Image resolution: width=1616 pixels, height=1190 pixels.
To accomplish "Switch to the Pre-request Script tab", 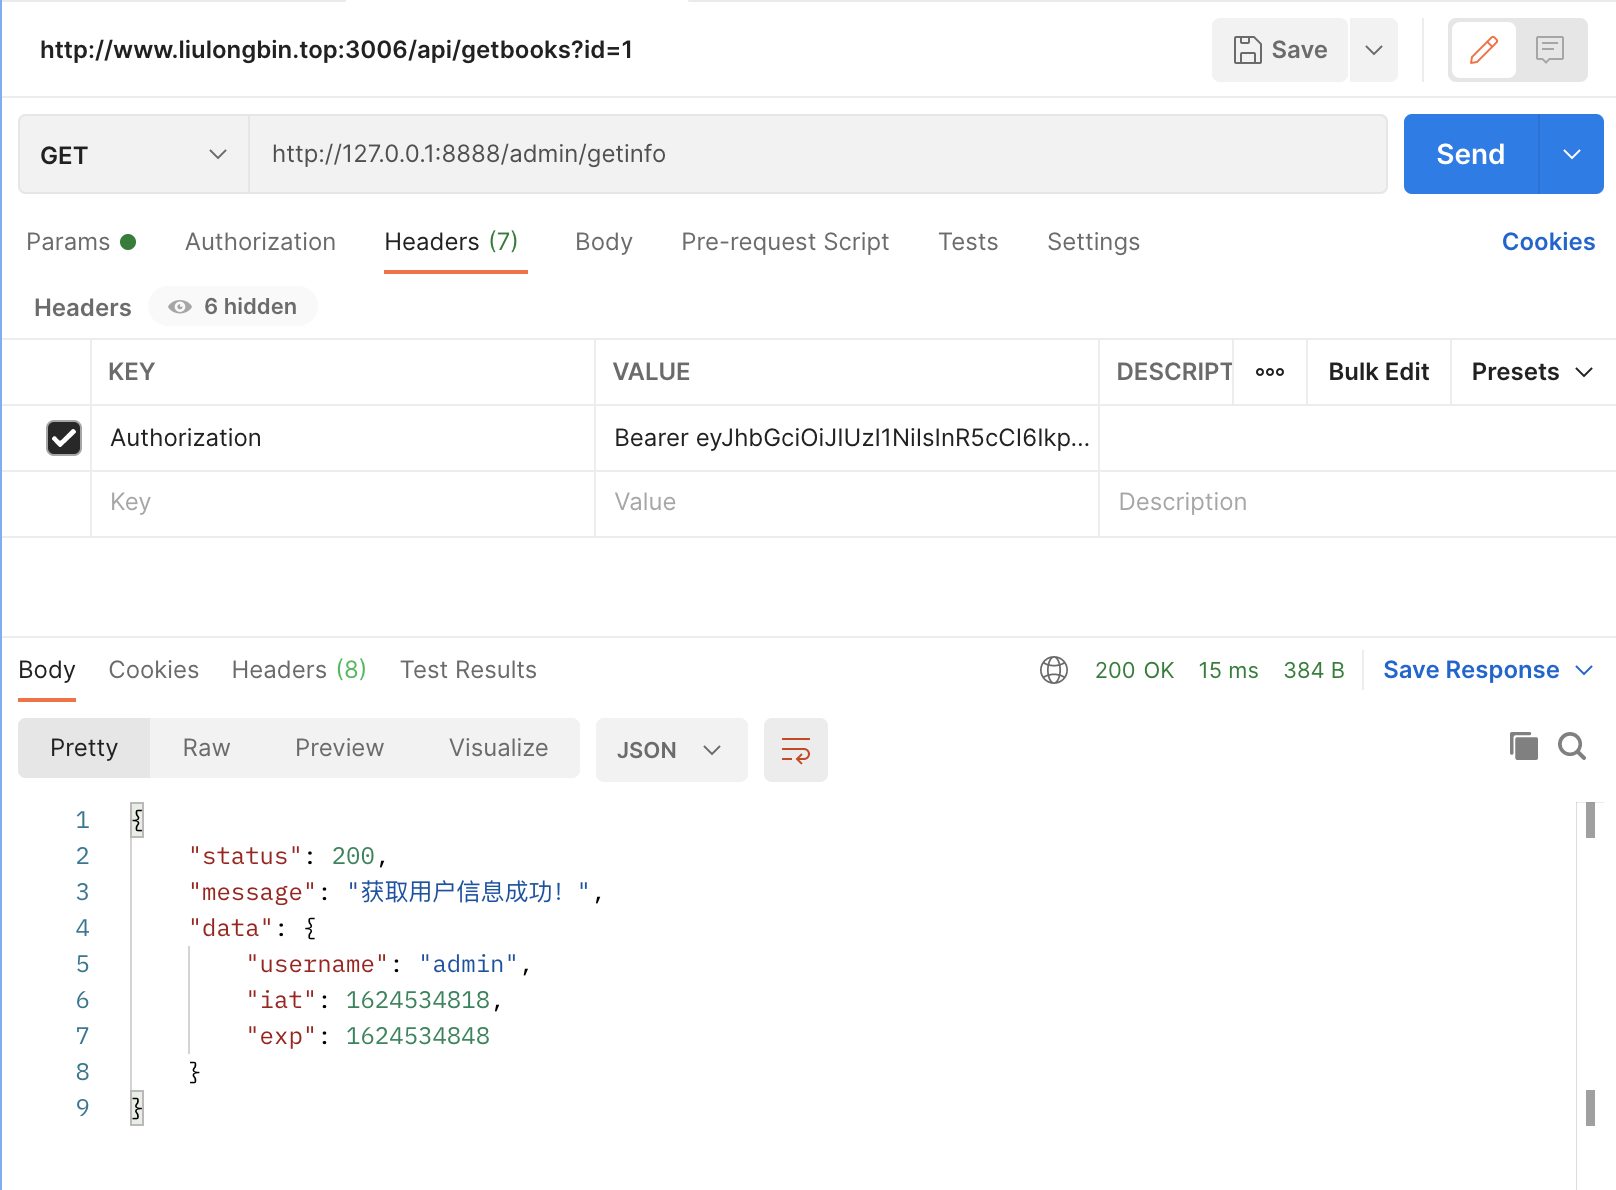I will (785, 242).
